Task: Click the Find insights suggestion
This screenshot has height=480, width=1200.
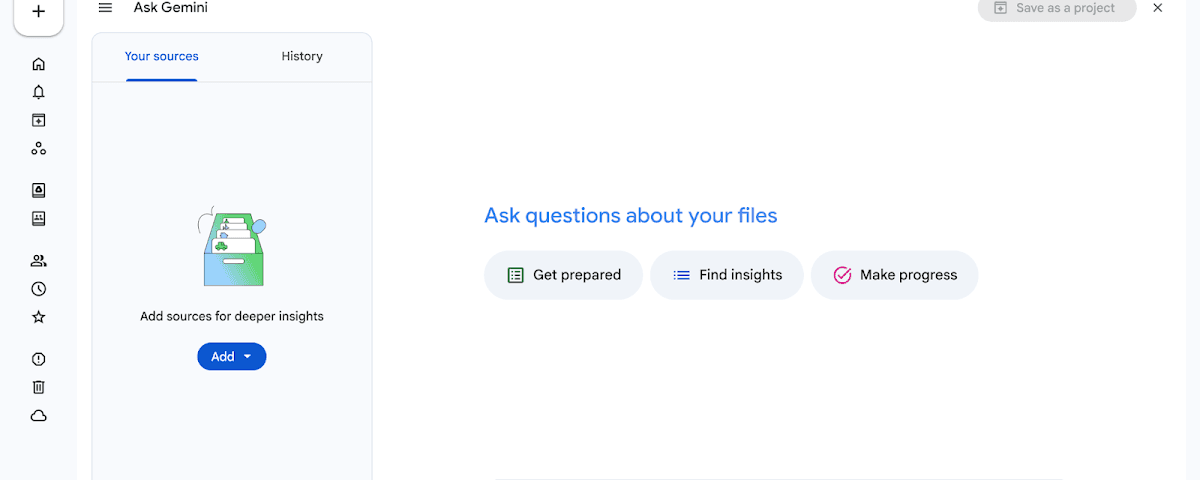Action: [727, 275]
